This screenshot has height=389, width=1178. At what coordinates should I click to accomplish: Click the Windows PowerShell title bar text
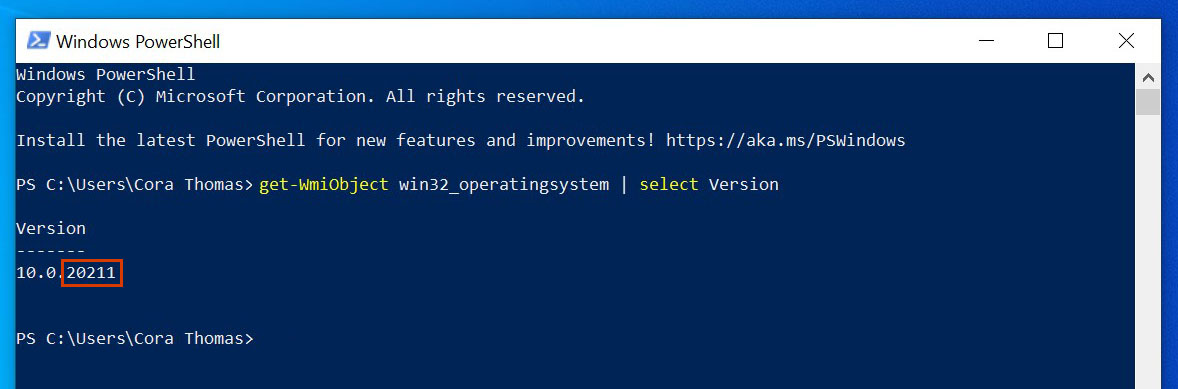point(137,41)
